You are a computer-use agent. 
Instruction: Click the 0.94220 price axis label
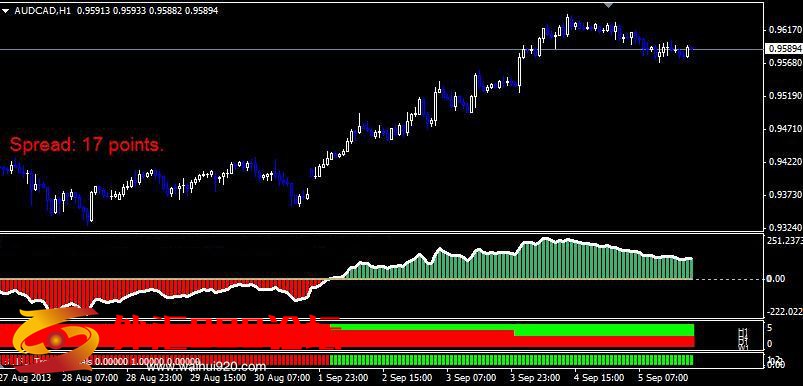(785, 162)
